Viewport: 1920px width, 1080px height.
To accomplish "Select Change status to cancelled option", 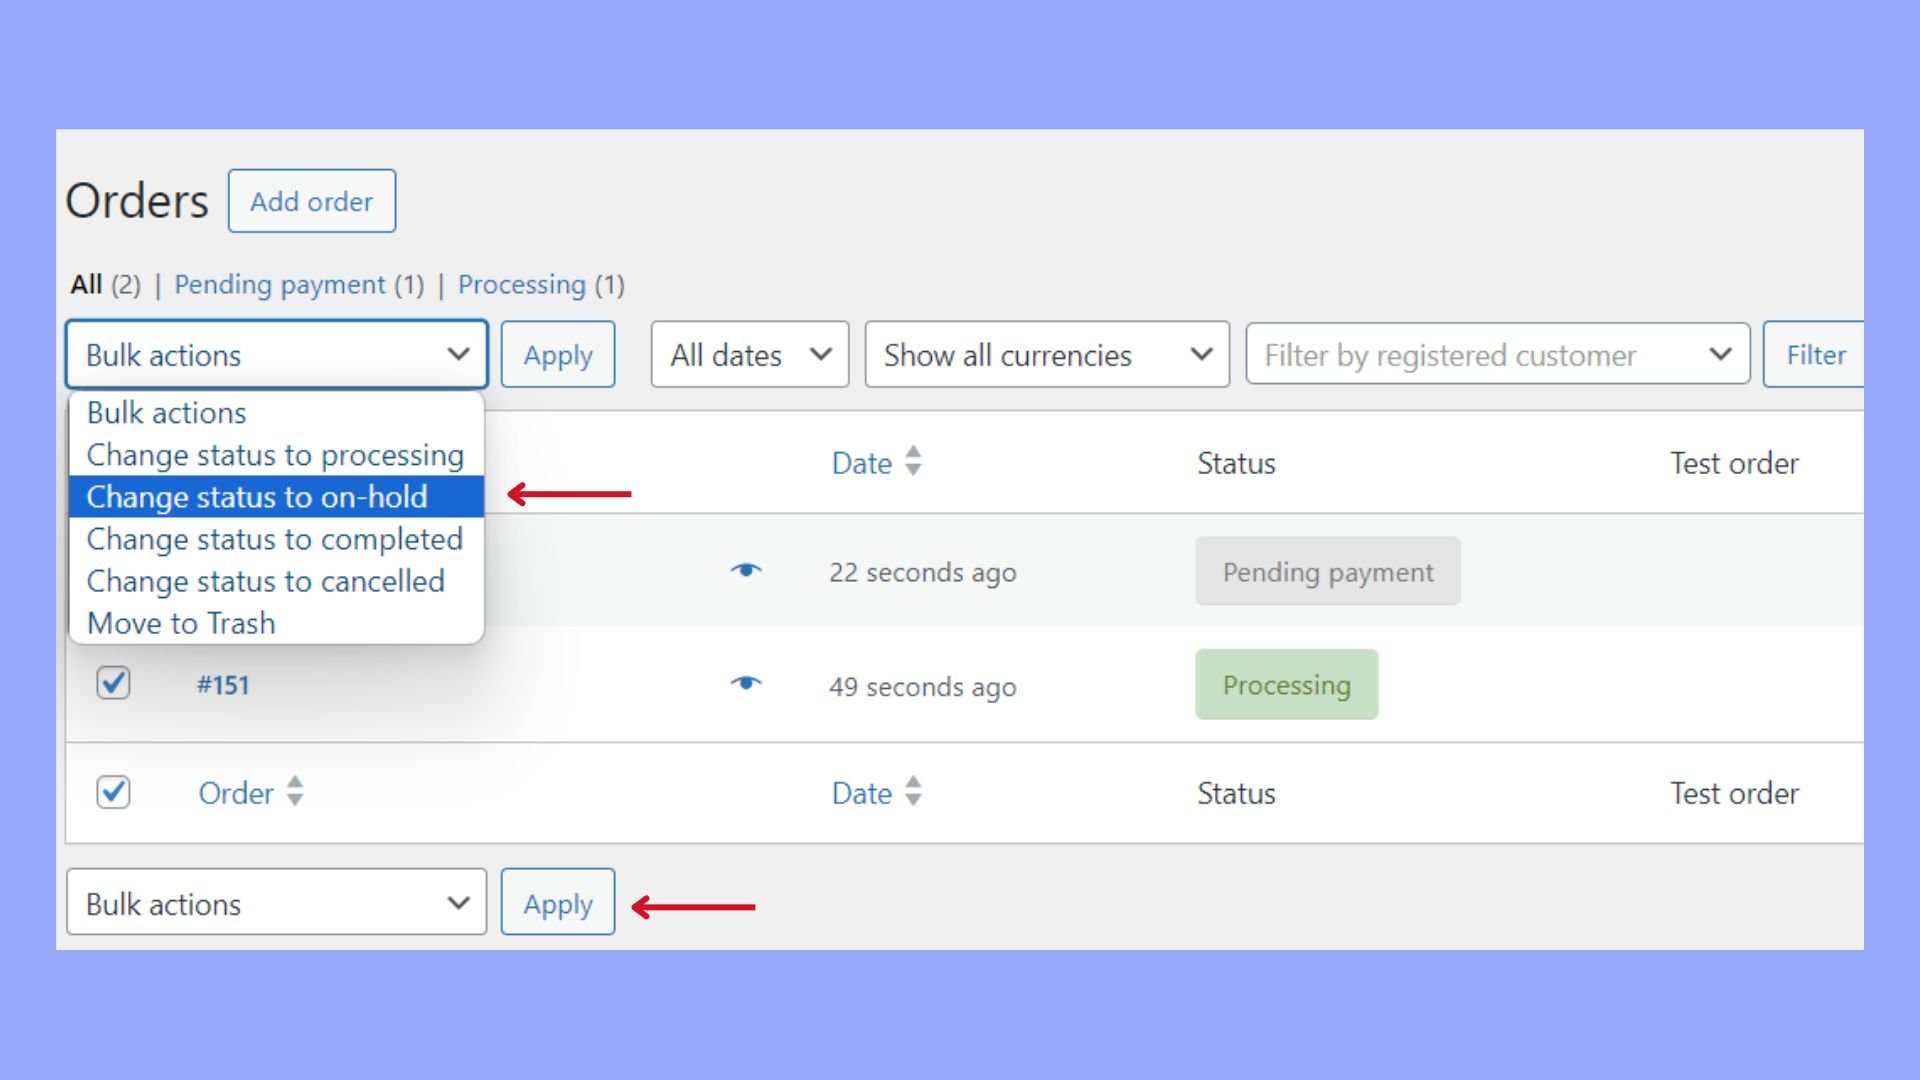I will pos(265,581).
